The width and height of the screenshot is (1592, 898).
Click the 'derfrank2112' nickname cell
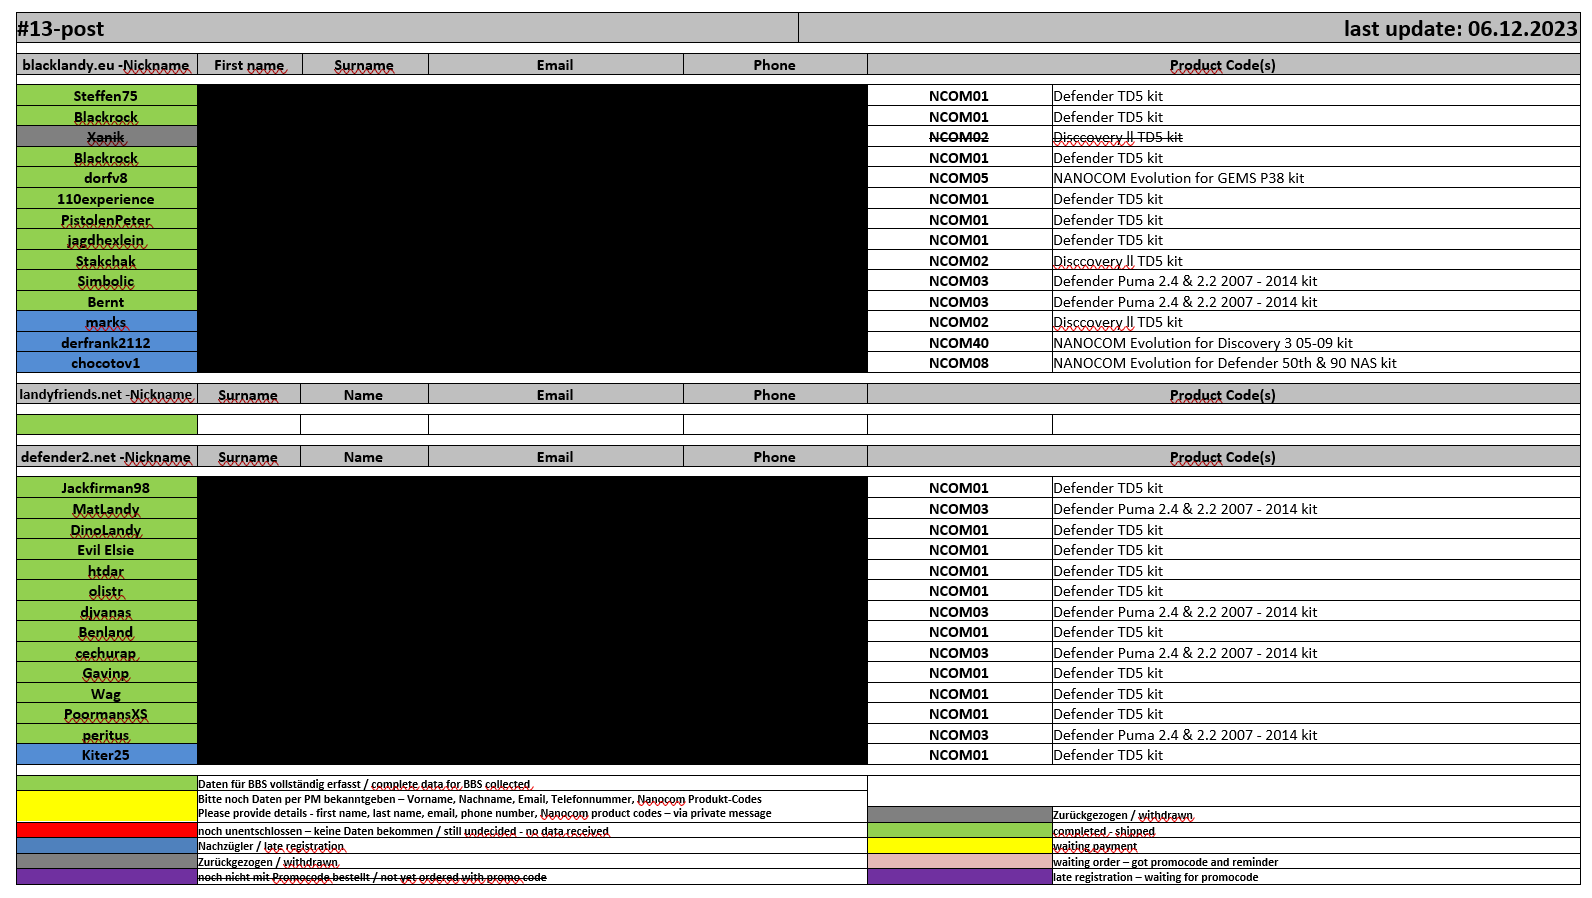(107, 343)
